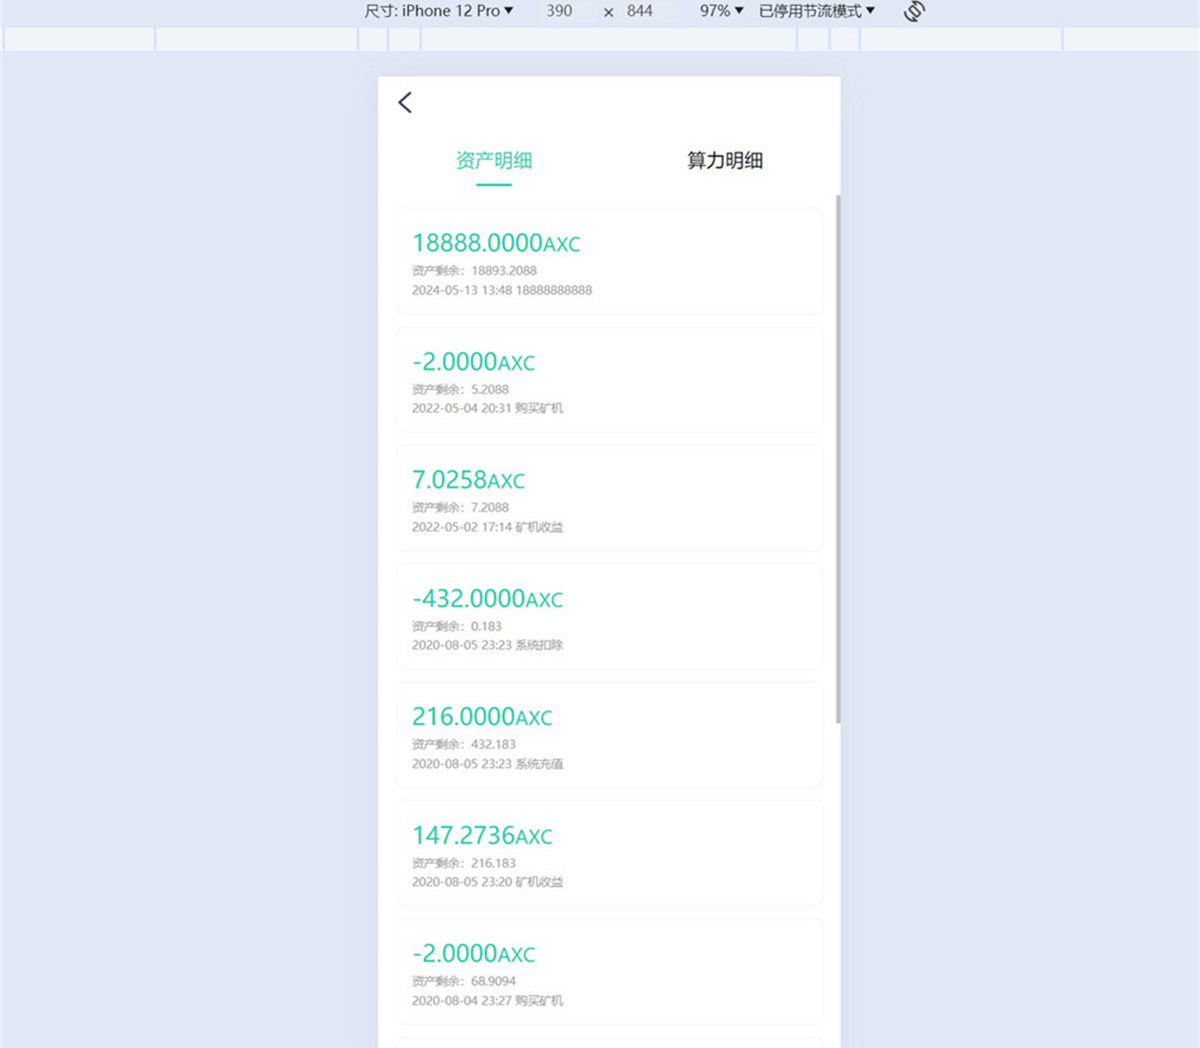Viewport: 1200px width, 1048px height.
Task: Switch to the 资产明细 tab
Action: [x=494, y=160]
